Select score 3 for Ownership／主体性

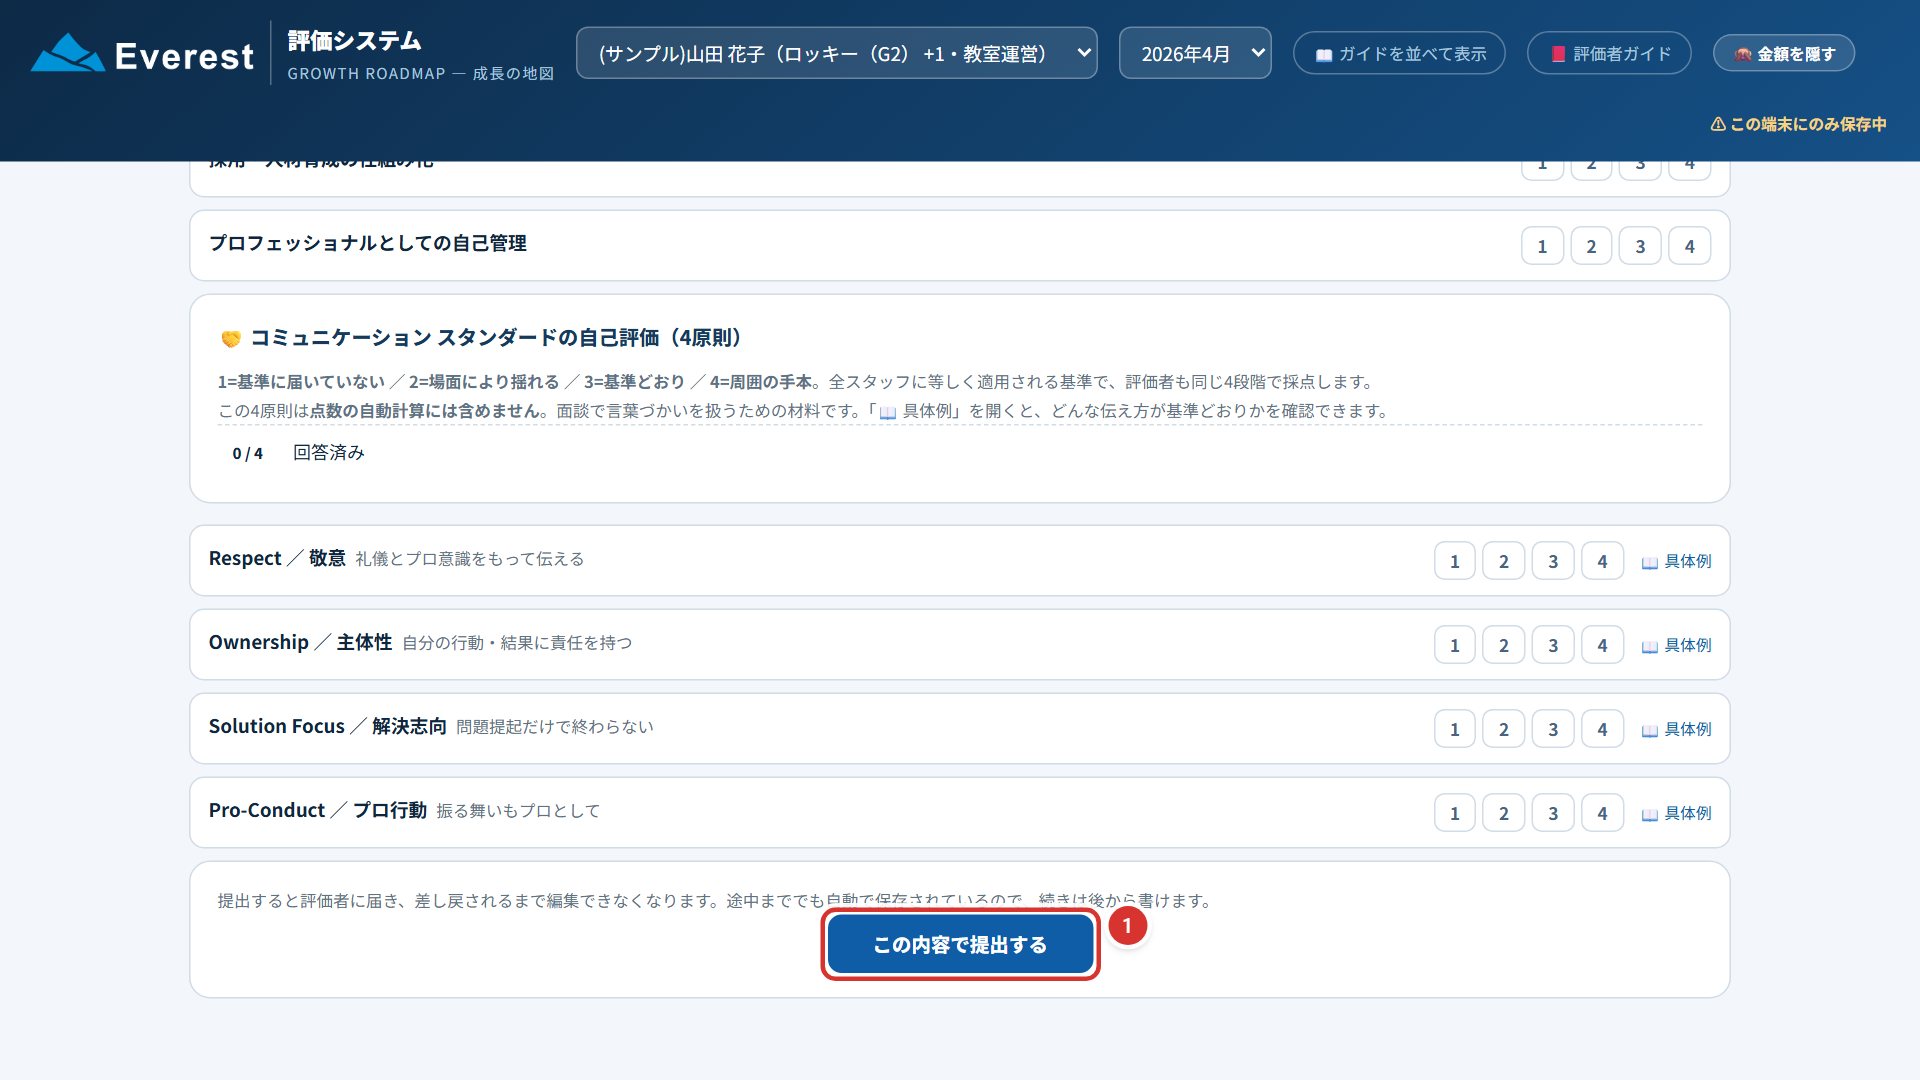(1553, 645)
